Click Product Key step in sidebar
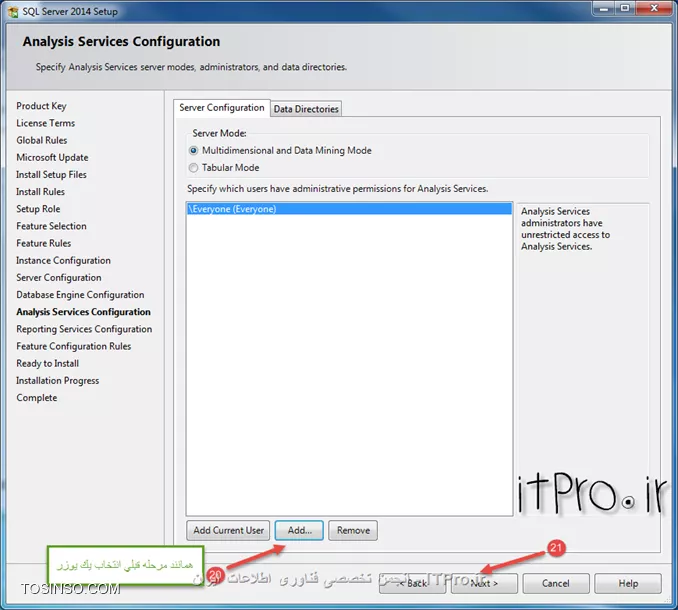678x610 pixels. pos(42,106)
